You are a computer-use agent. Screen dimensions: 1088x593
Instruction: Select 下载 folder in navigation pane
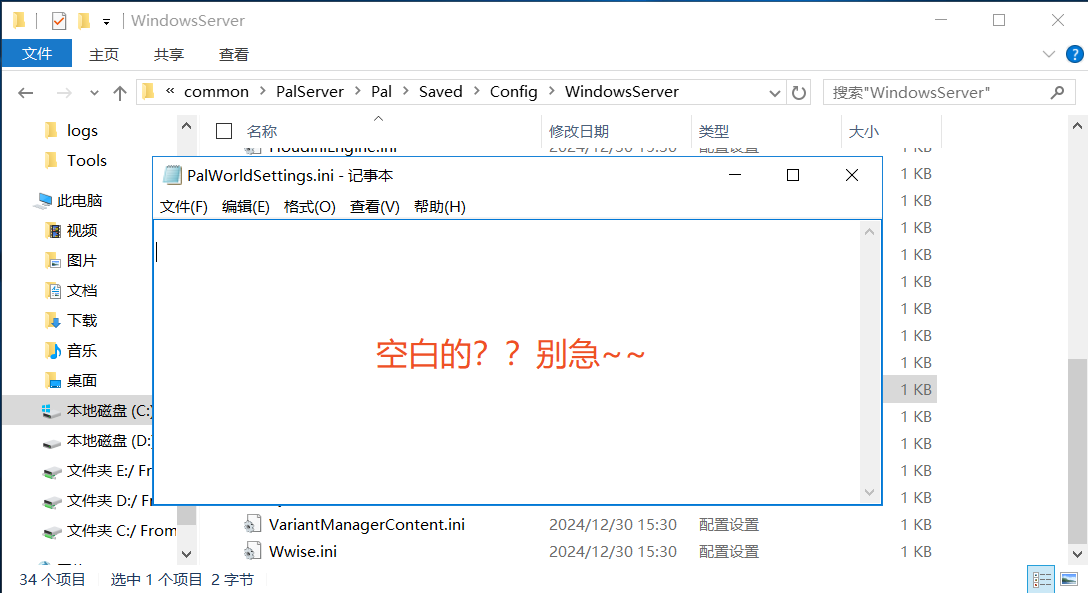point(81,320)
